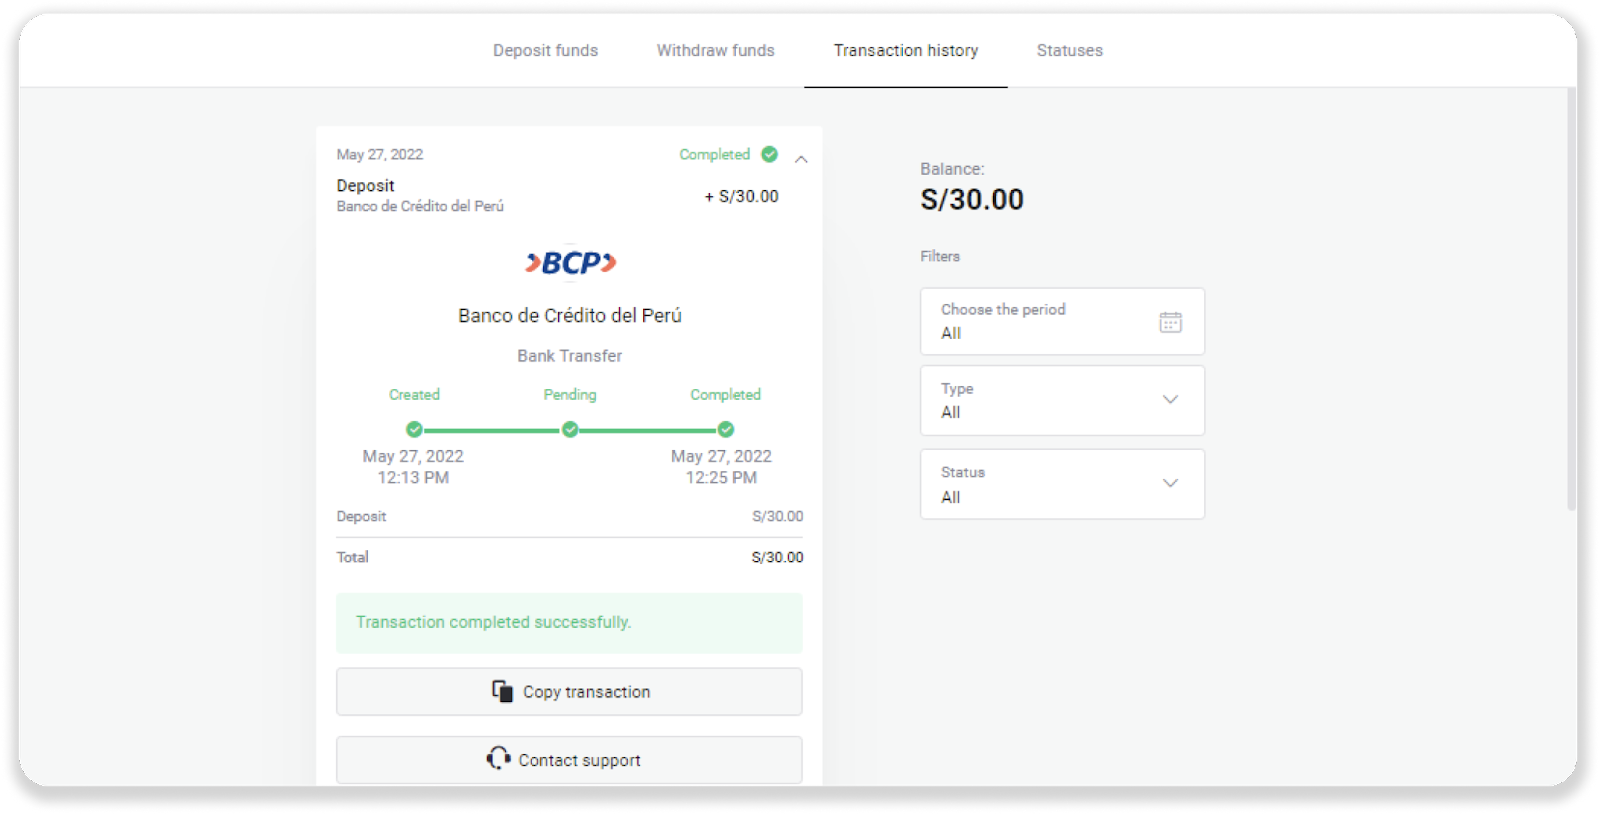Click the page's vertical scrollbar

click(1571, 300)
